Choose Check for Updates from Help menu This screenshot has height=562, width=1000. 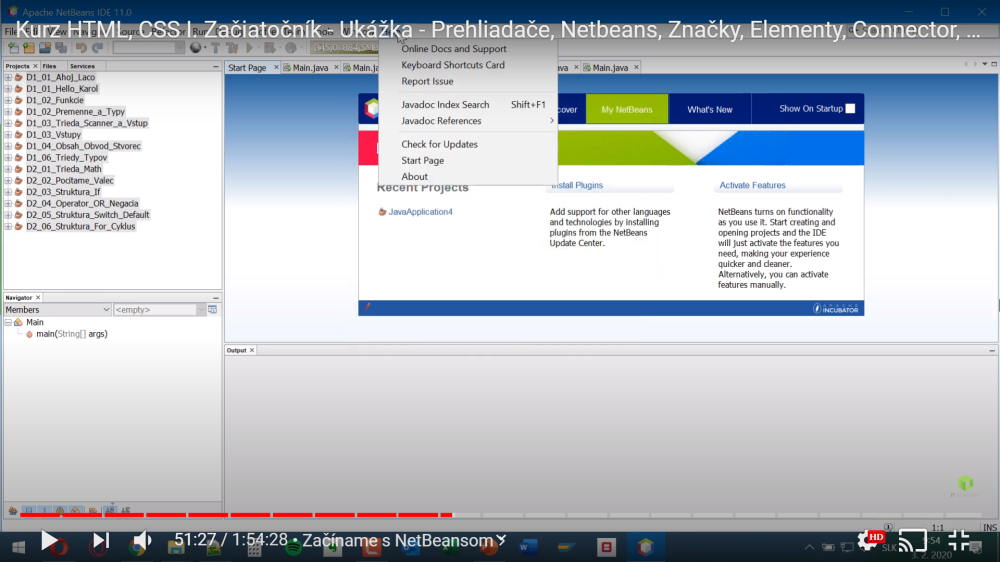point(439,144)
